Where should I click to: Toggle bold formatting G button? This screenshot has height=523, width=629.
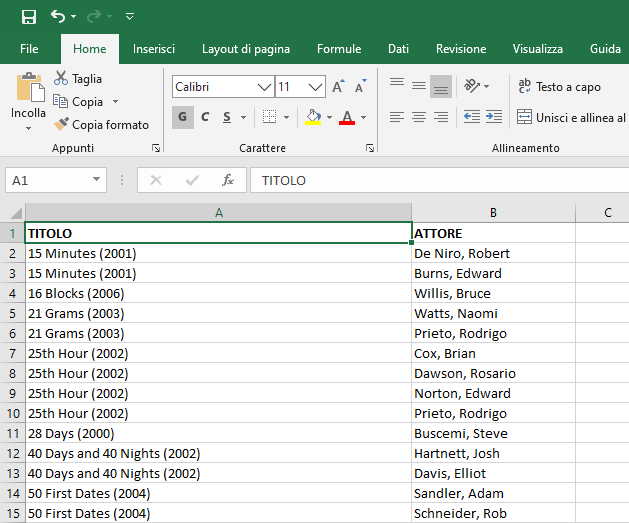[x=183, y=117]
